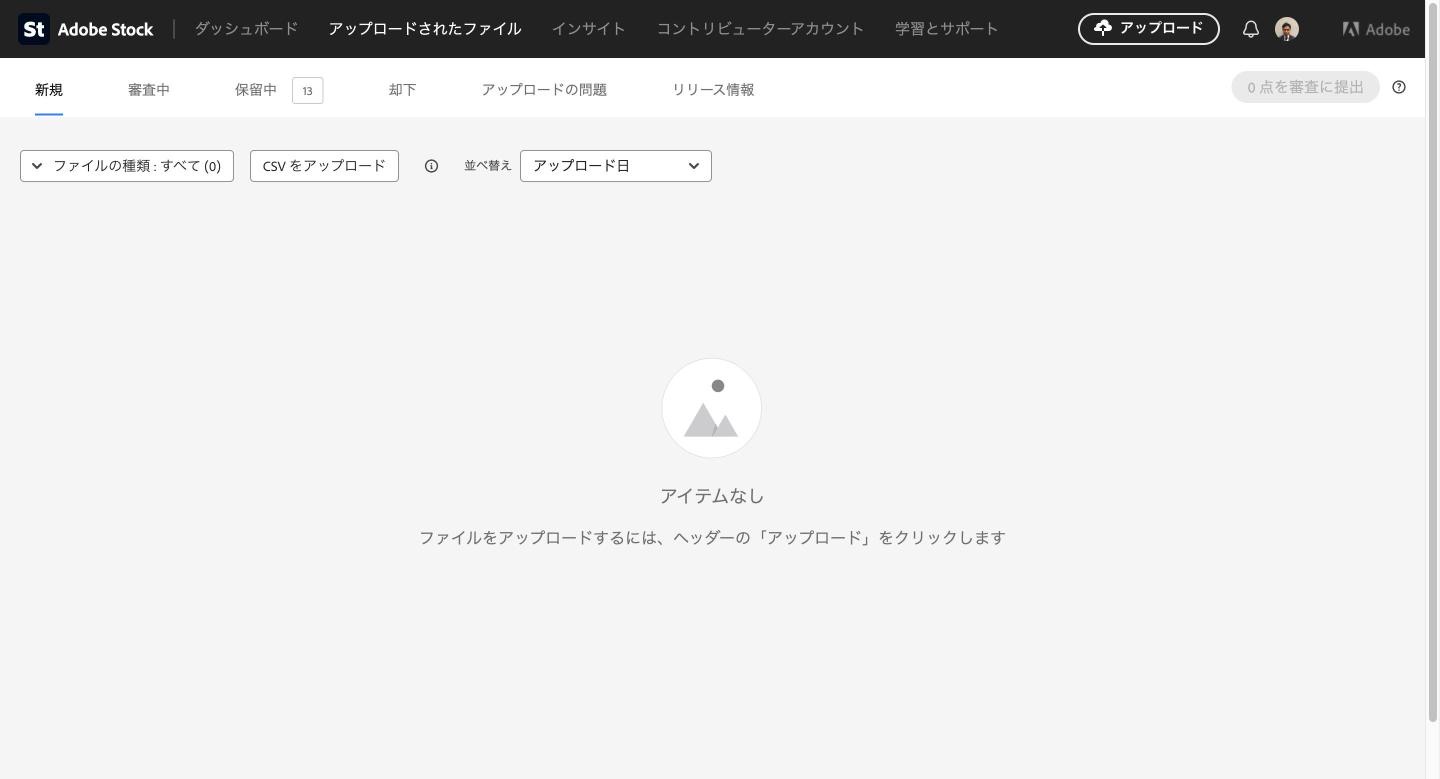Switch to the 却下 tab
This screenshot has height=779, width=1440.
pyautogui.click(x=403, y=89)
